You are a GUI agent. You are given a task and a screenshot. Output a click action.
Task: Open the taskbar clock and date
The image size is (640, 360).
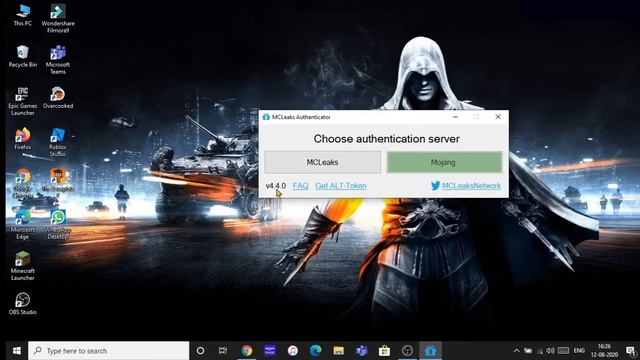click(604, 351)
